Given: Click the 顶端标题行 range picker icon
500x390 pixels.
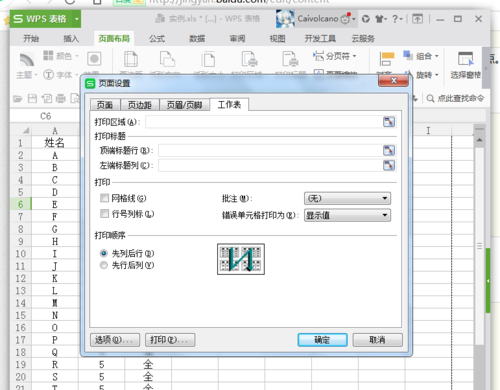Looking at the screenshot, I should pyautogui.click(x=389, y=150).
